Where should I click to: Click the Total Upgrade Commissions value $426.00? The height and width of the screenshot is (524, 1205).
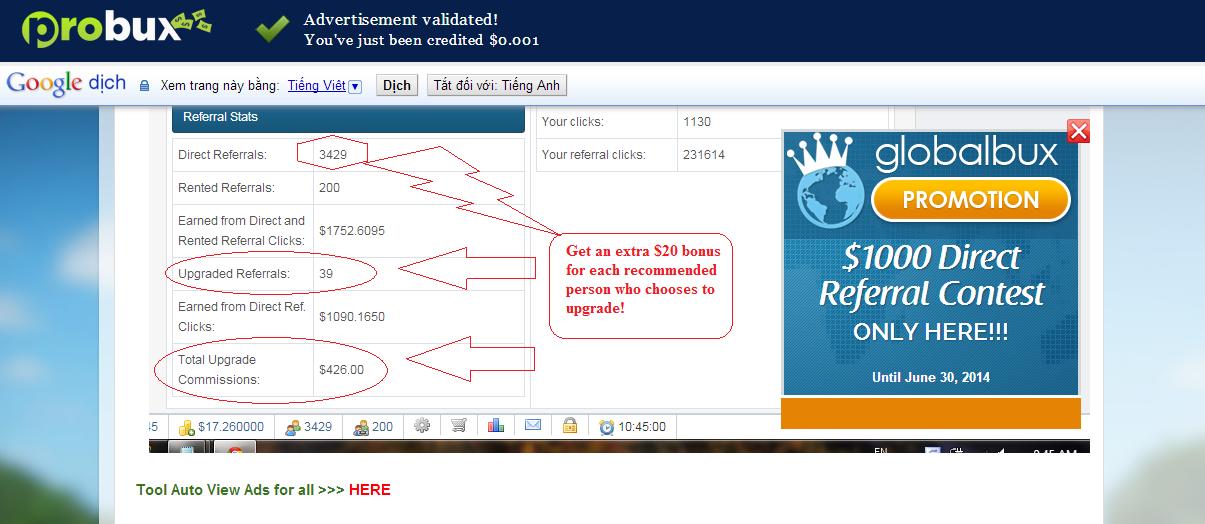coord(342,370)
